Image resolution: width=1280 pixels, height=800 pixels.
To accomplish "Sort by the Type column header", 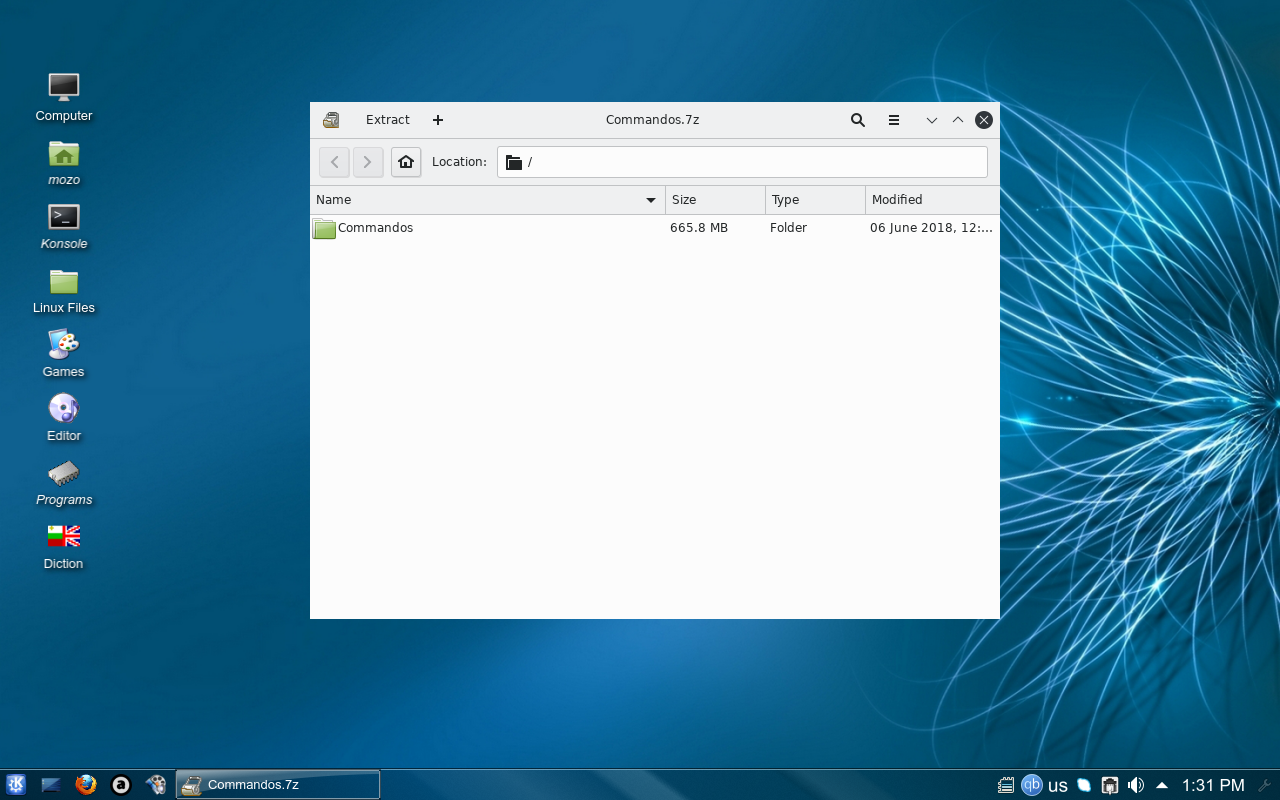I will (816, 200).
